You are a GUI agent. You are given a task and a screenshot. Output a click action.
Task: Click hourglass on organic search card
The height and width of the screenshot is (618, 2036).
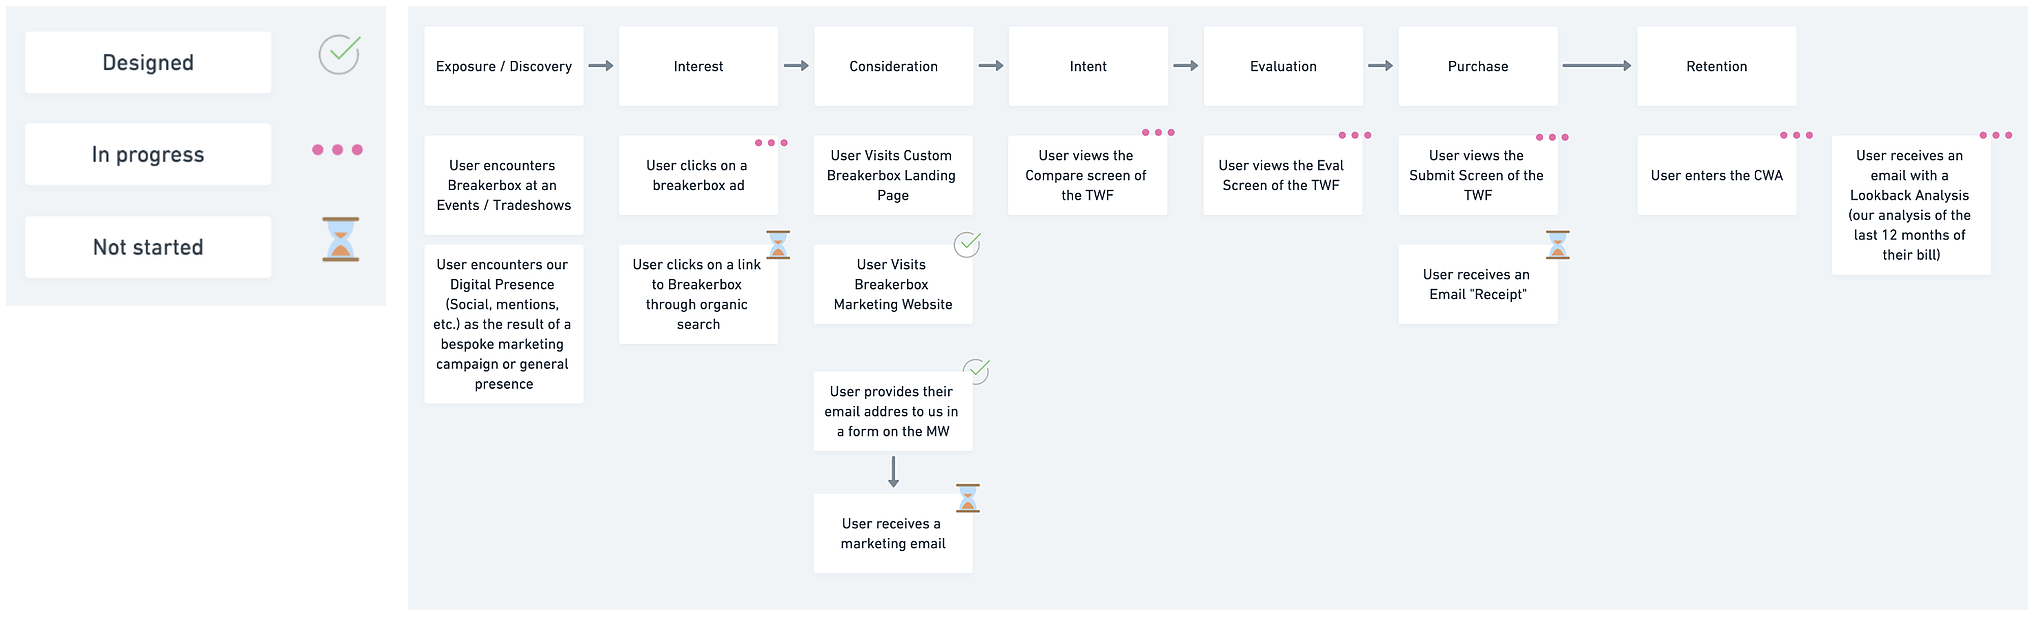(x=778, y=245)
